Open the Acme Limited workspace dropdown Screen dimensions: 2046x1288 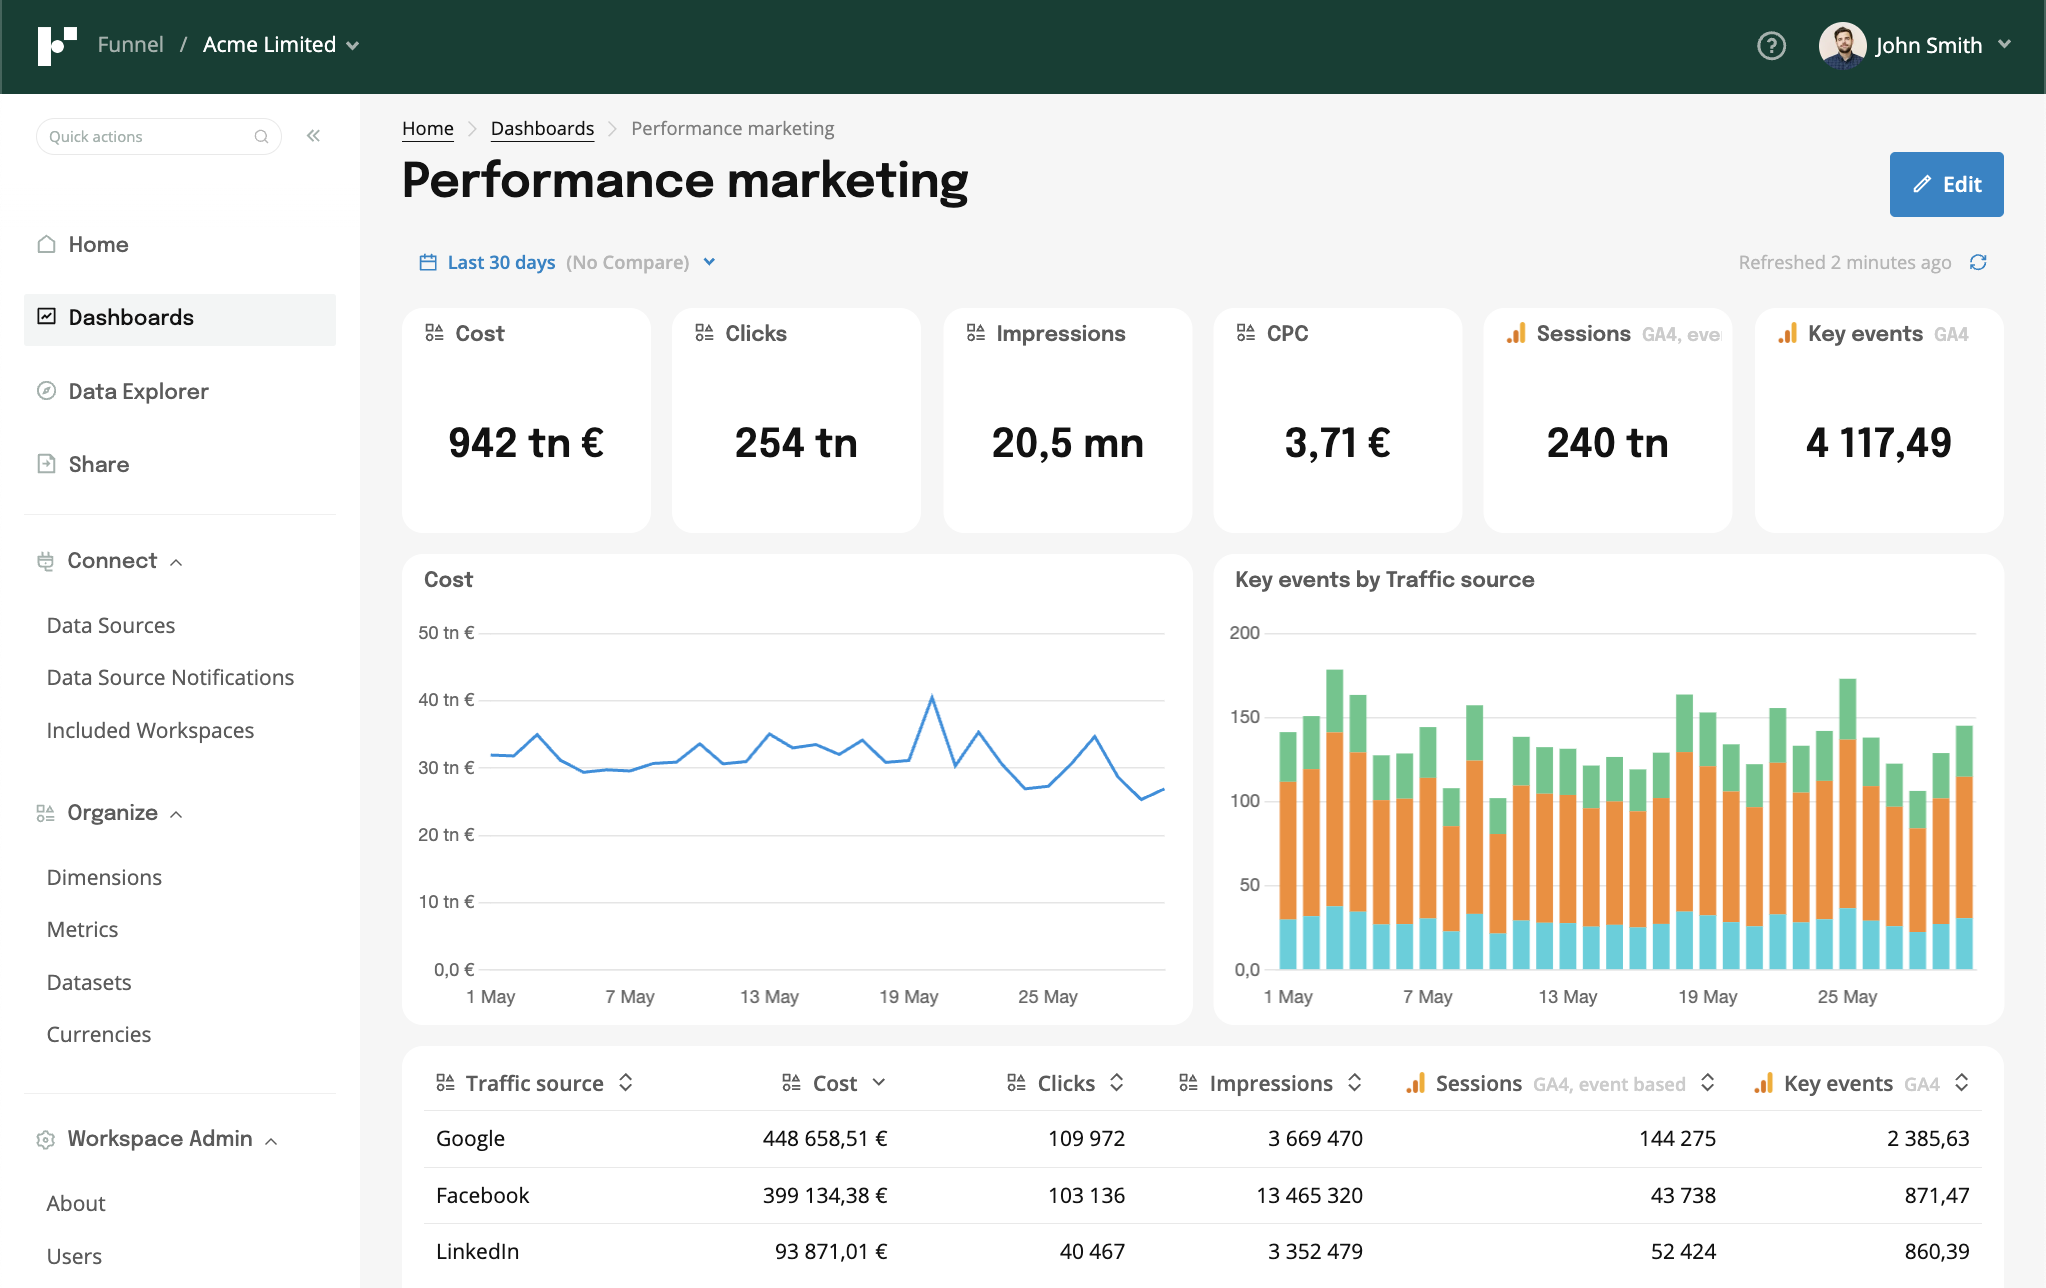click(351, 45)
